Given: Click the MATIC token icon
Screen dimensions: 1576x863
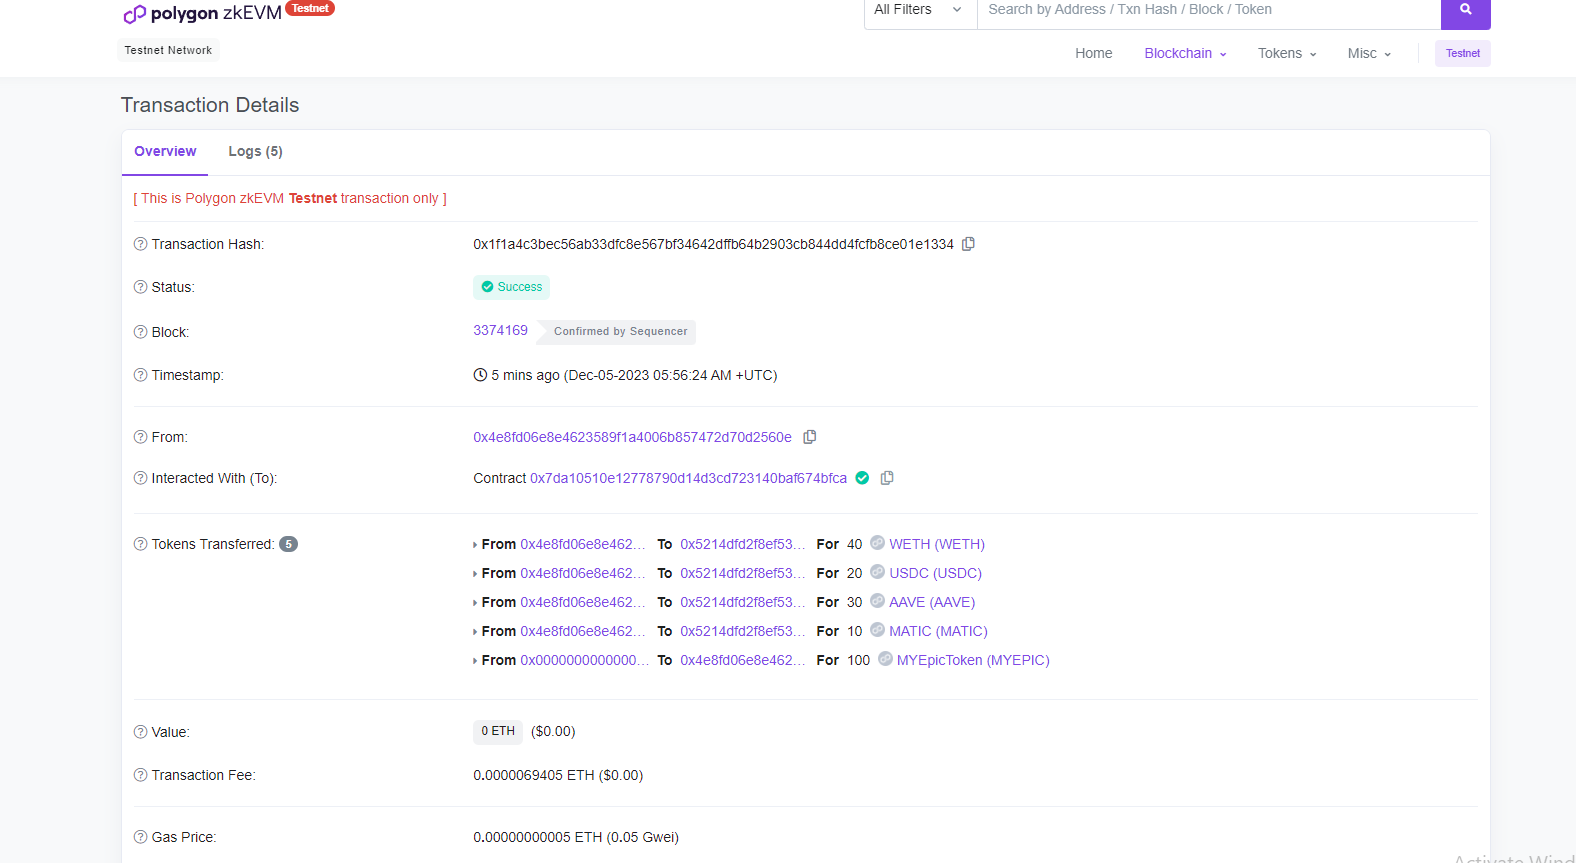Looking at the screenshot, I should pos(877,630).
